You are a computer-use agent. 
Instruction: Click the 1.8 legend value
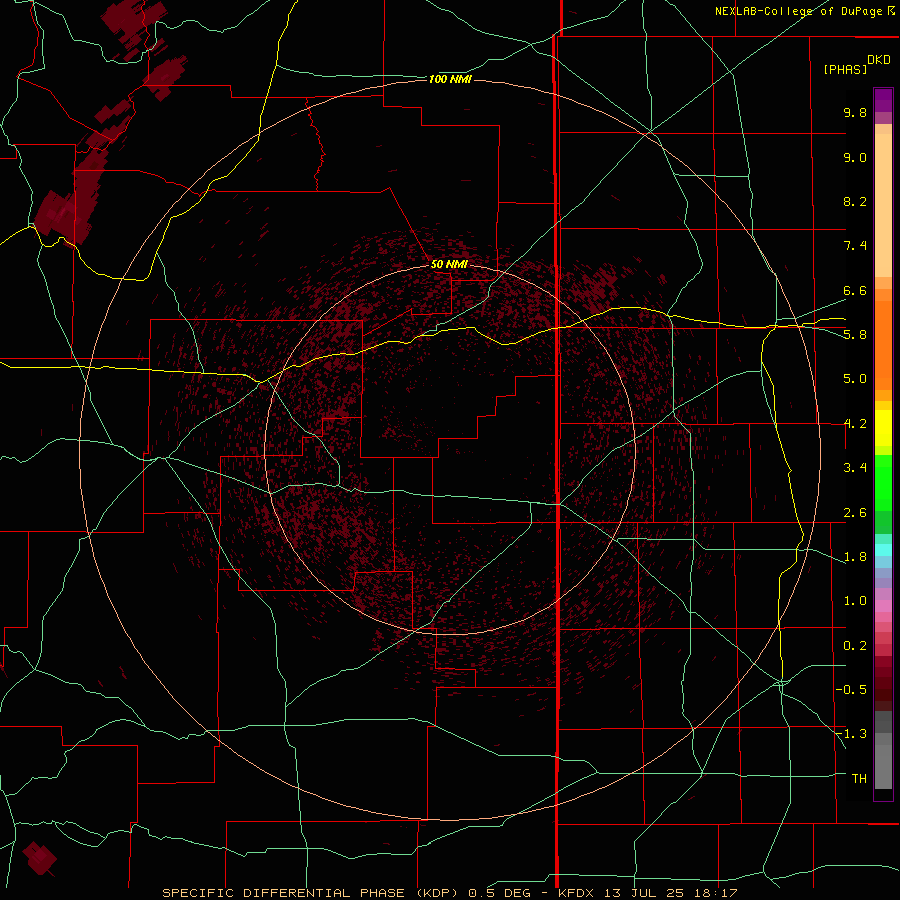pos(855,557)
